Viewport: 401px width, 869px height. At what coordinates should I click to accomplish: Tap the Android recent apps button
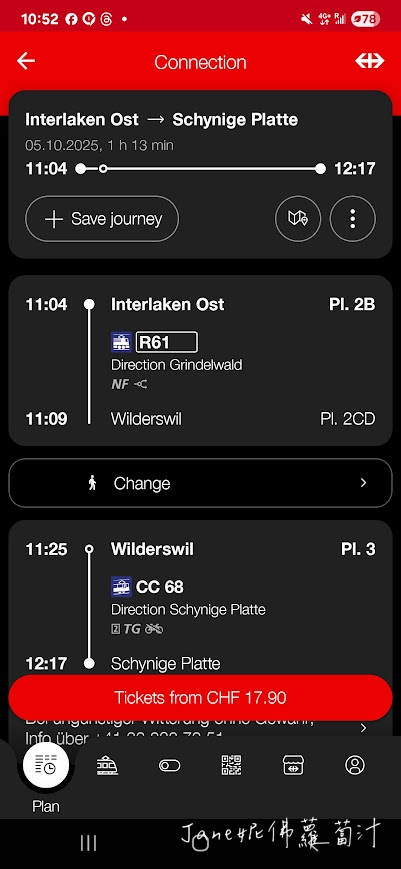[89, 843]
